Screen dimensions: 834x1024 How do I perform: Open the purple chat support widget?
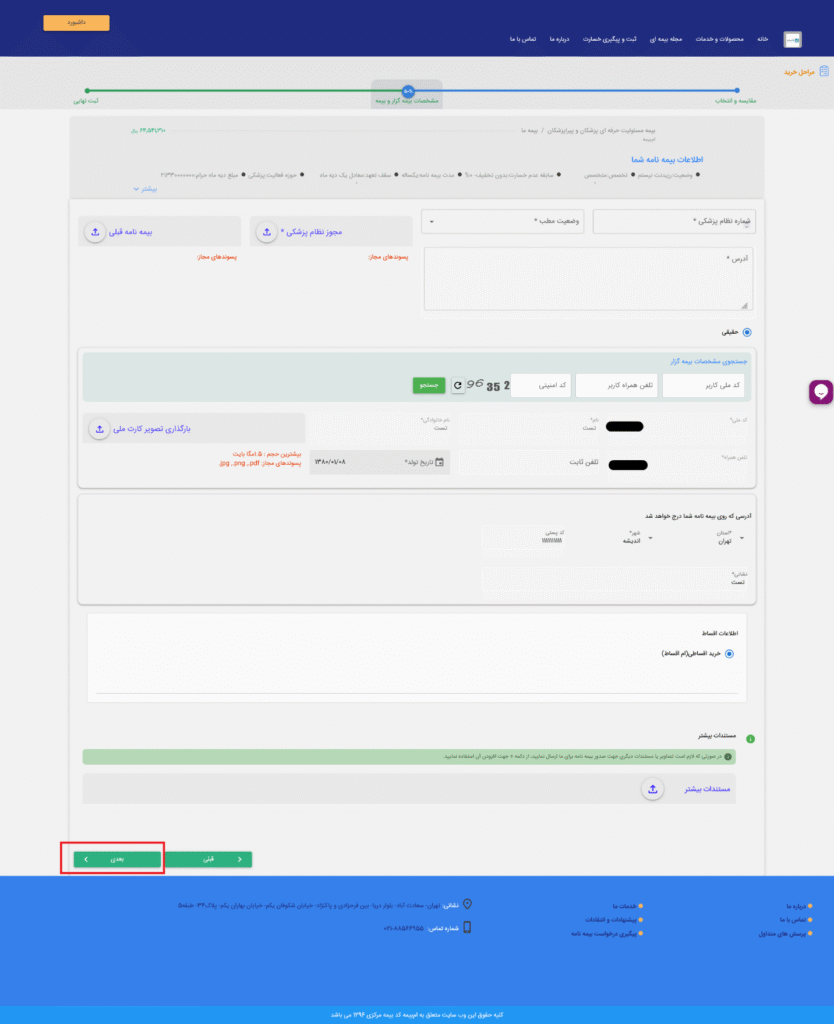tap(820, 392)
